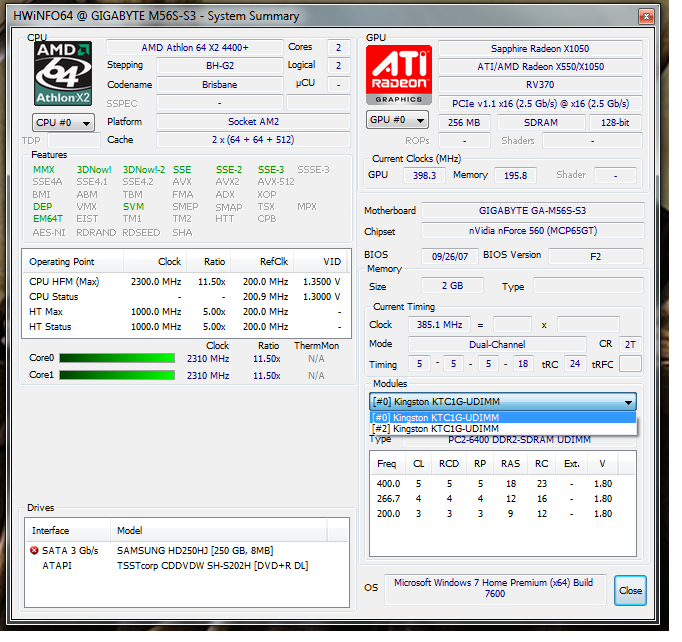Click the Operating Point column header
Viewport: 682px width, 642px height.
[73, 261]
